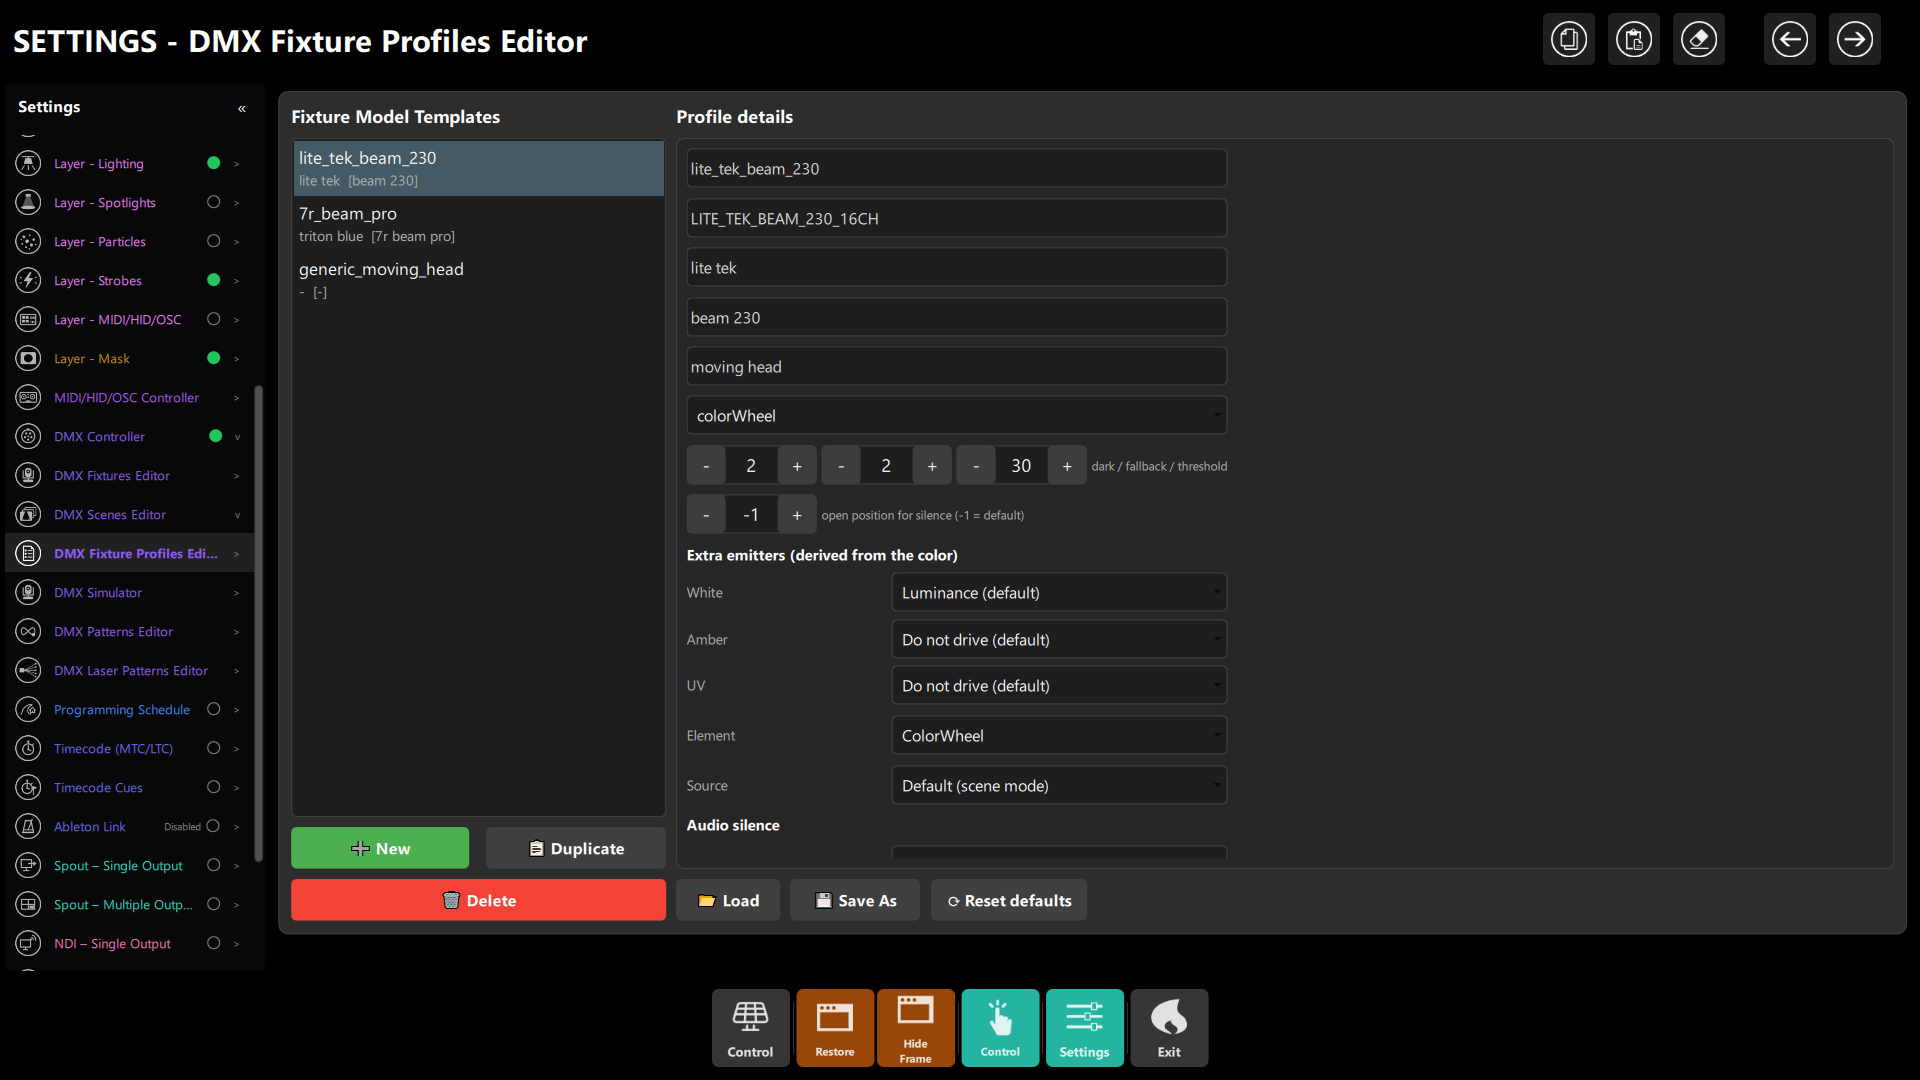Open the colorWheel type dropdown
The image size is (1920, 1080).
pyautogui.click(x=957, y=416)
